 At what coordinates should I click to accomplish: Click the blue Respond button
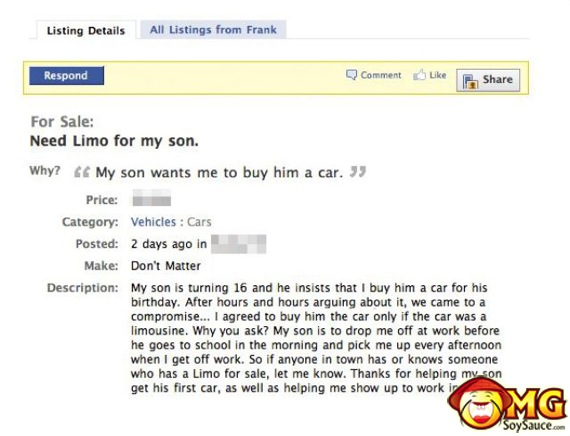point(67,76)
